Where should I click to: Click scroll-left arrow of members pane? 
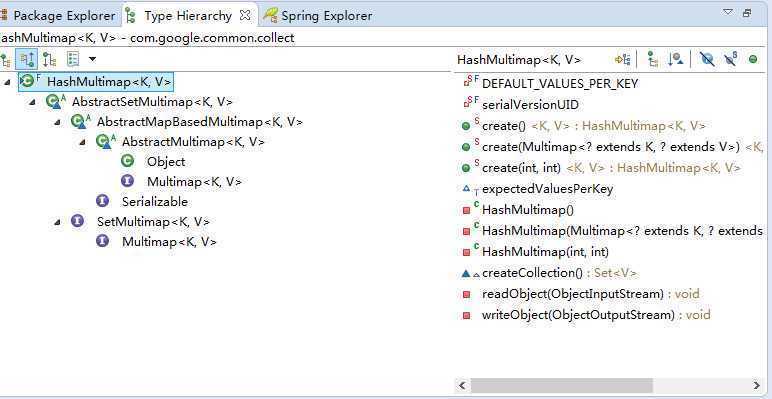click(462, 385)
